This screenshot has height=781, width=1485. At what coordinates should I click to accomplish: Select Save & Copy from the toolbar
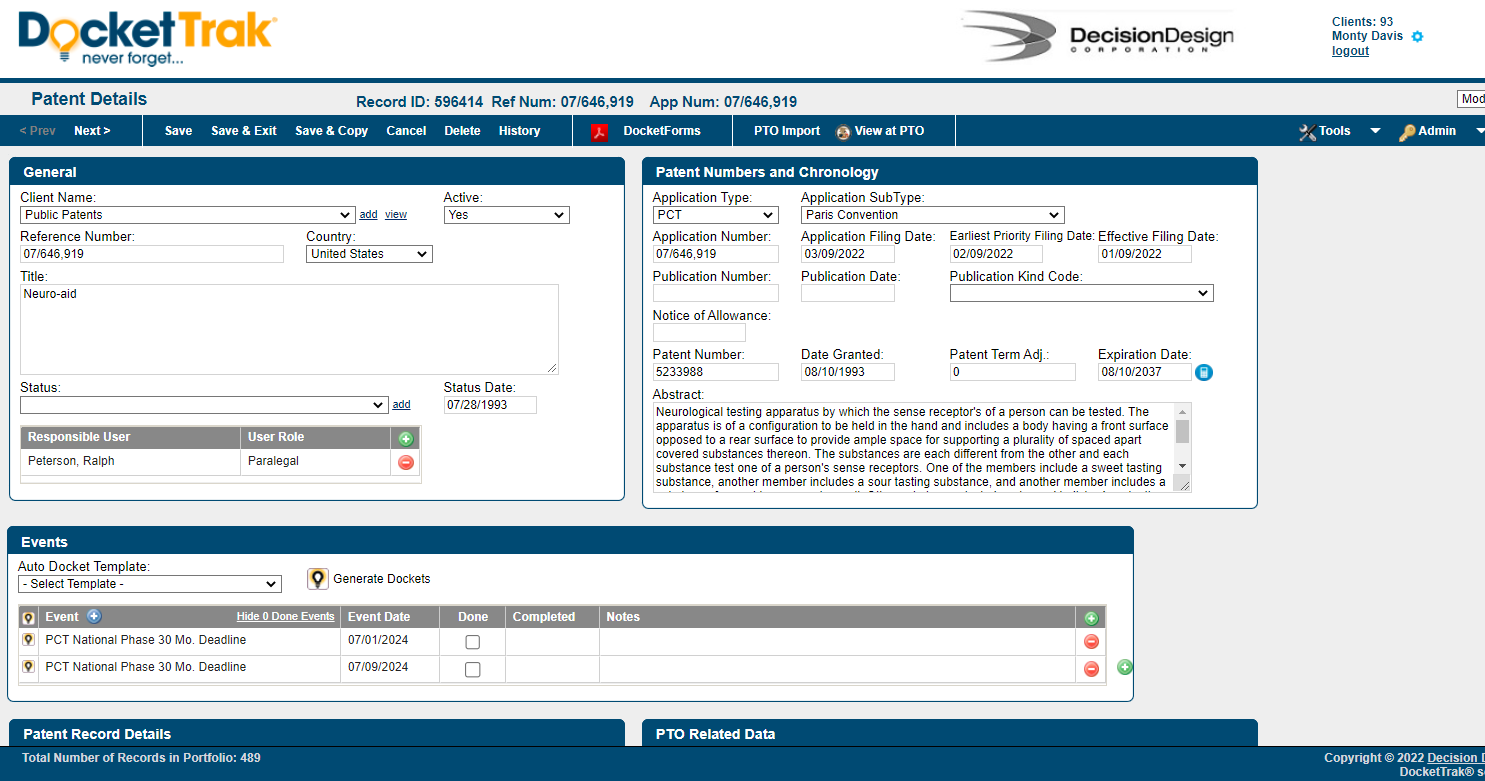[x=331, y=130]
